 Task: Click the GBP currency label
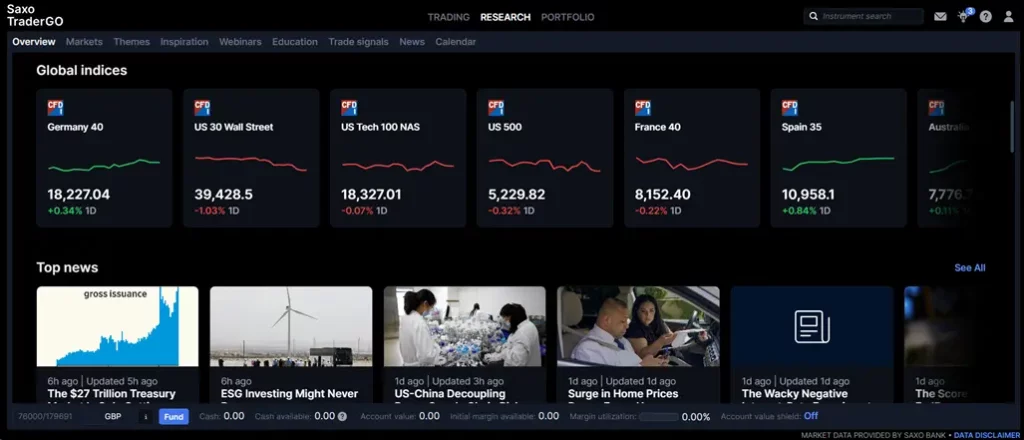tap(113, 416)
